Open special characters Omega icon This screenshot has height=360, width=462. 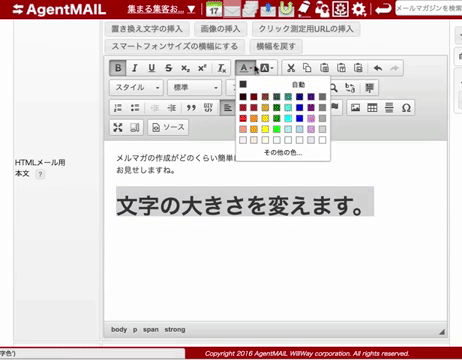coord(406,108)
